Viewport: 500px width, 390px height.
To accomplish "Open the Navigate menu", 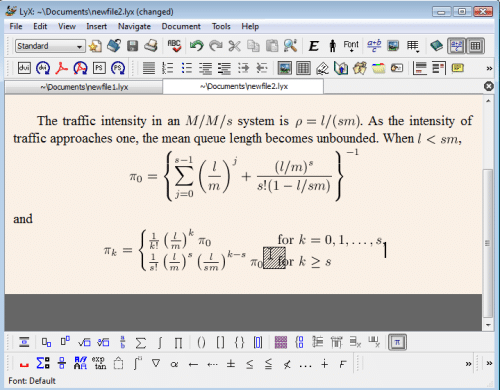I will [x=134, y=26].
